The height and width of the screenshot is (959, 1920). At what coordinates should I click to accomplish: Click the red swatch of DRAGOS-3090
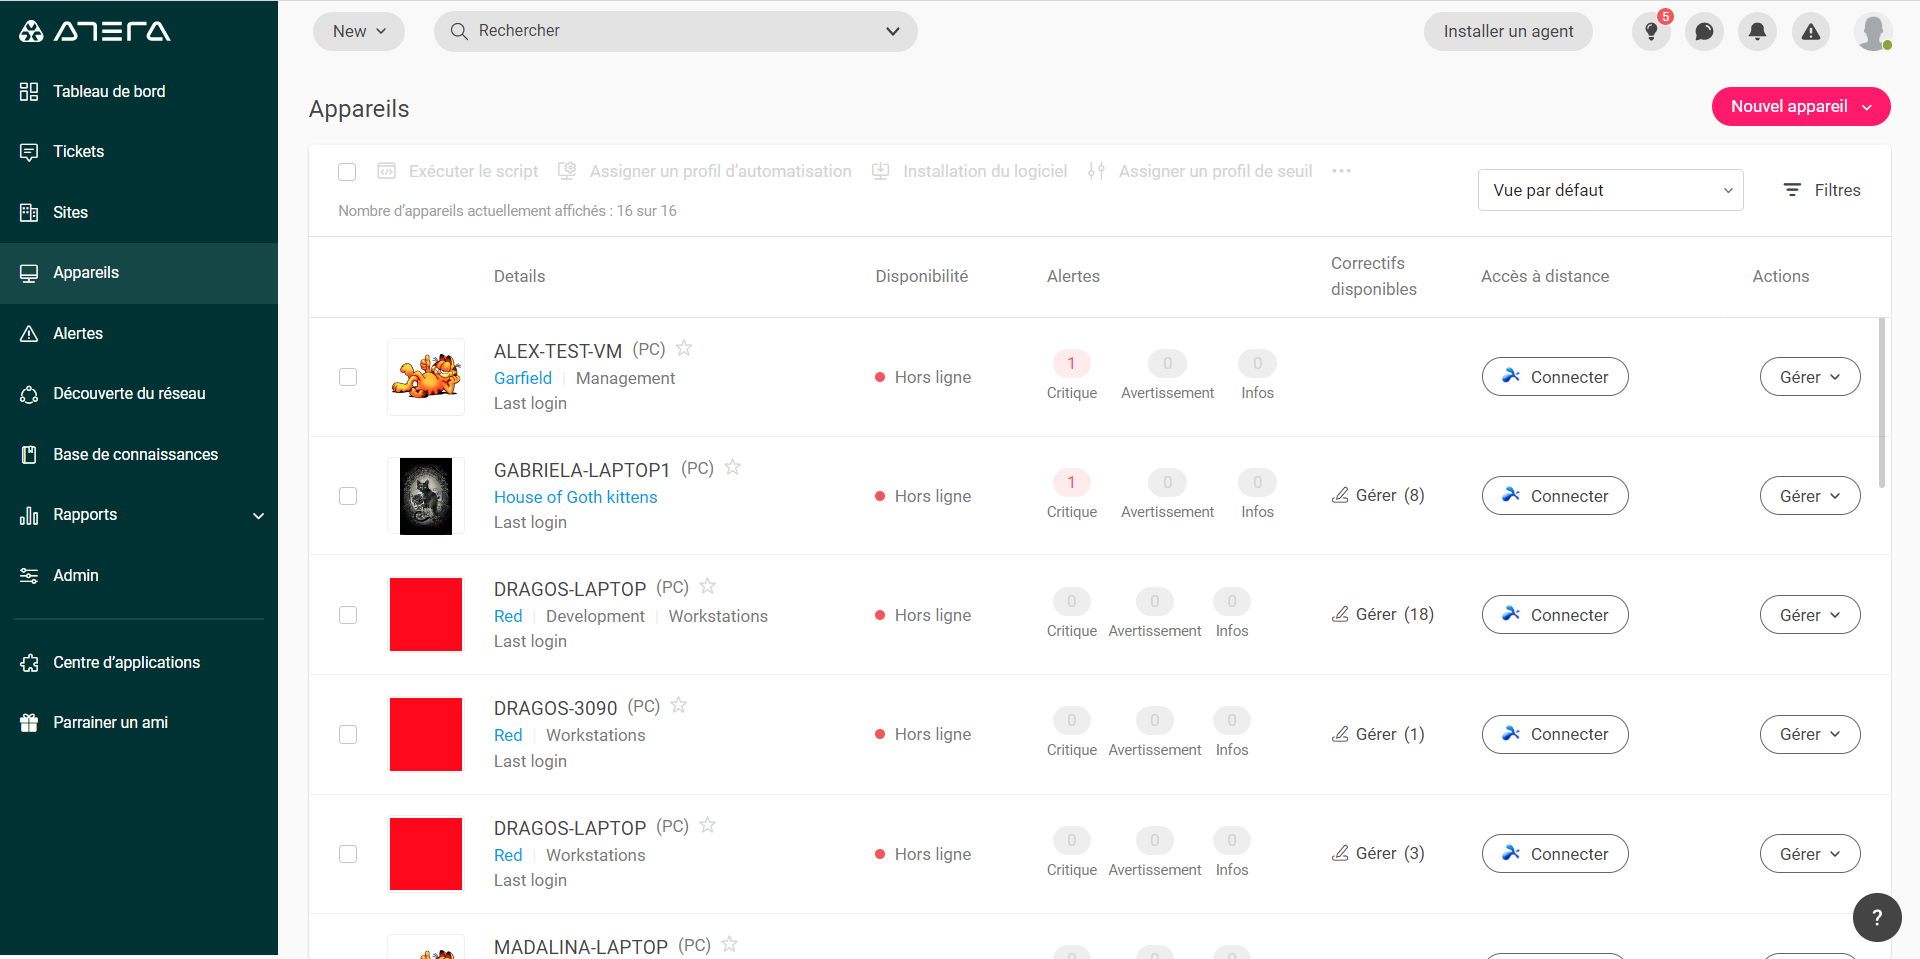click(426, 735)
